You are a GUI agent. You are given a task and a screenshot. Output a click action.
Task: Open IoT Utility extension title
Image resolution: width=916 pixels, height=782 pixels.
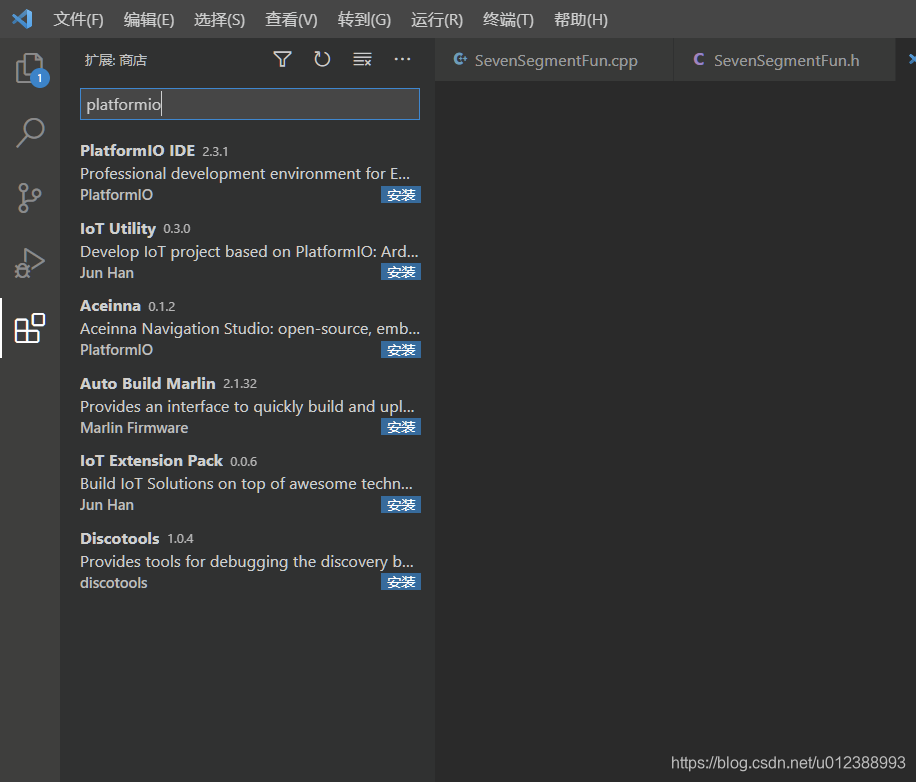pos(118,228)
